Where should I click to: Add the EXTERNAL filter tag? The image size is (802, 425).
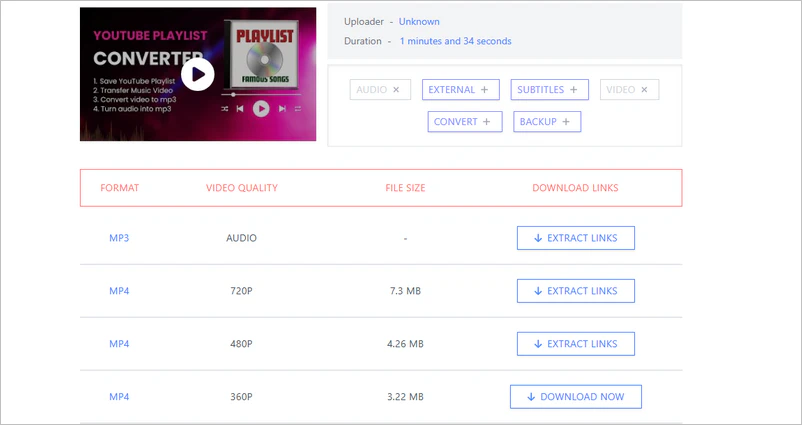tap(460, 90)
